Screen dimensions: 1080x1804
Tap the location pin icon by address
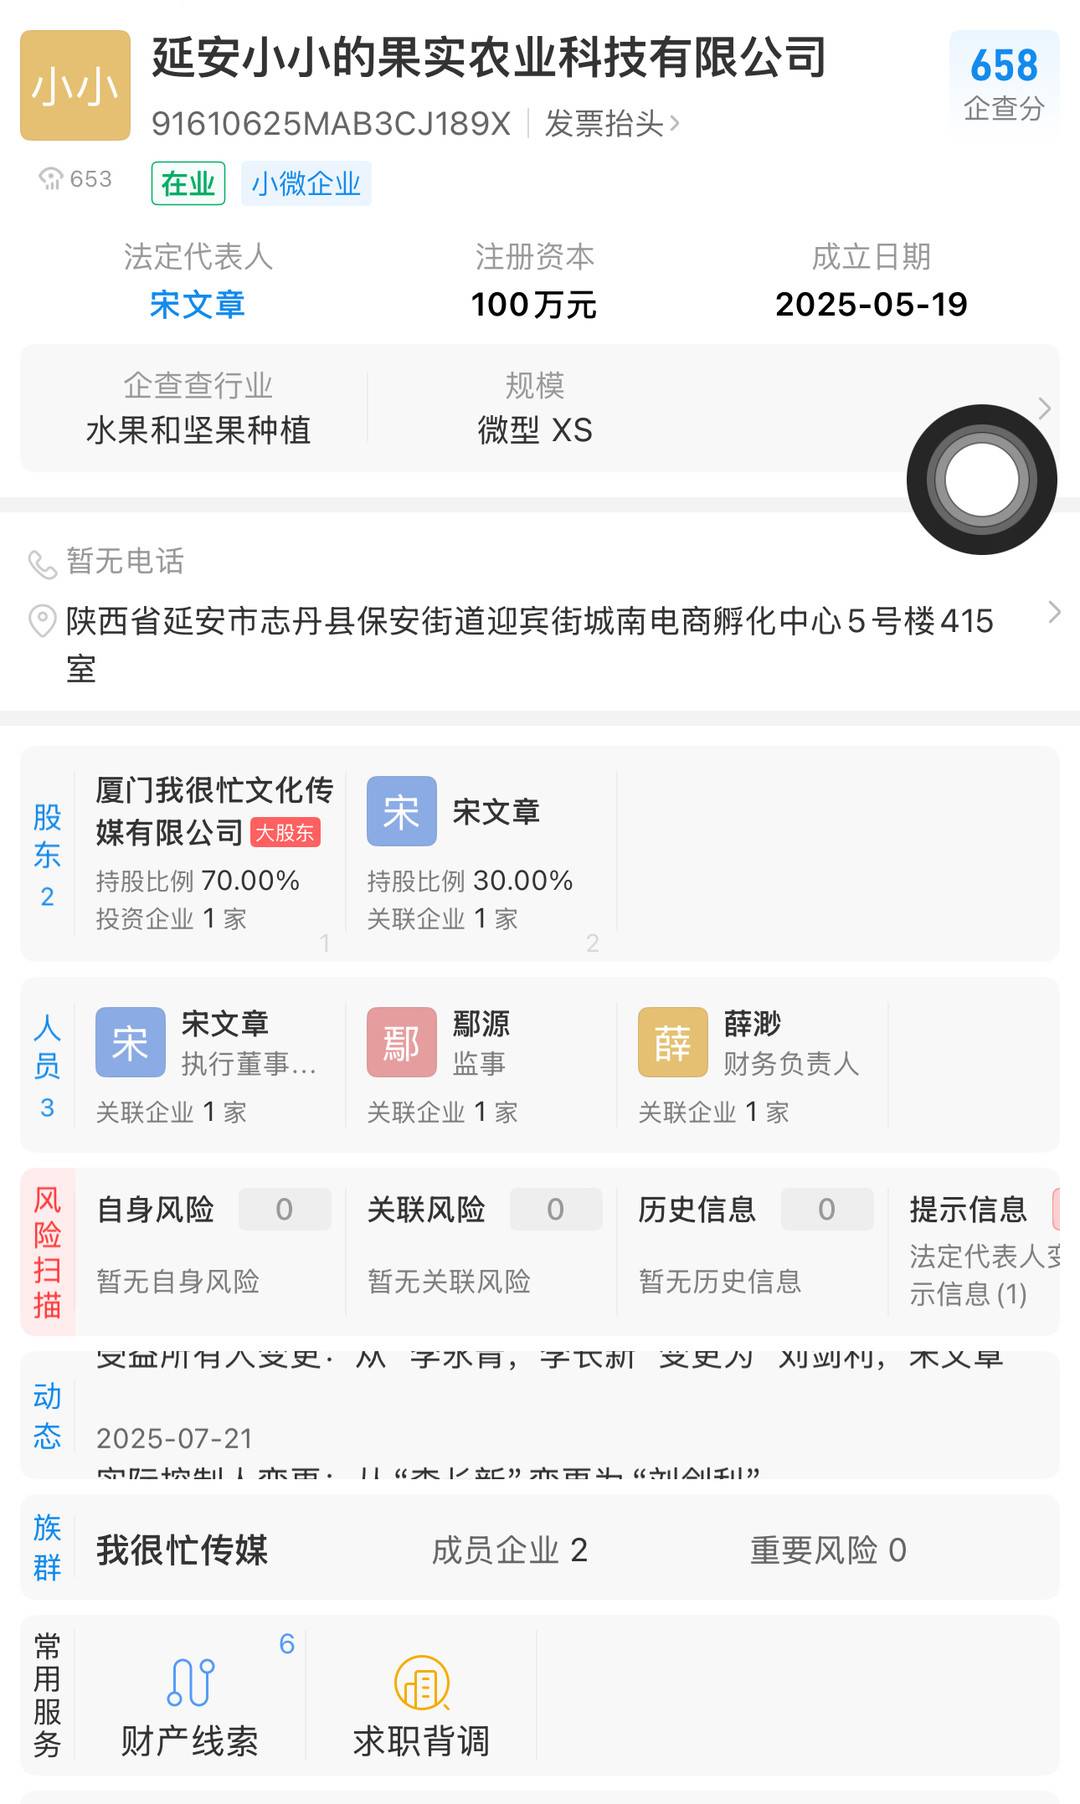click(42, 621)
